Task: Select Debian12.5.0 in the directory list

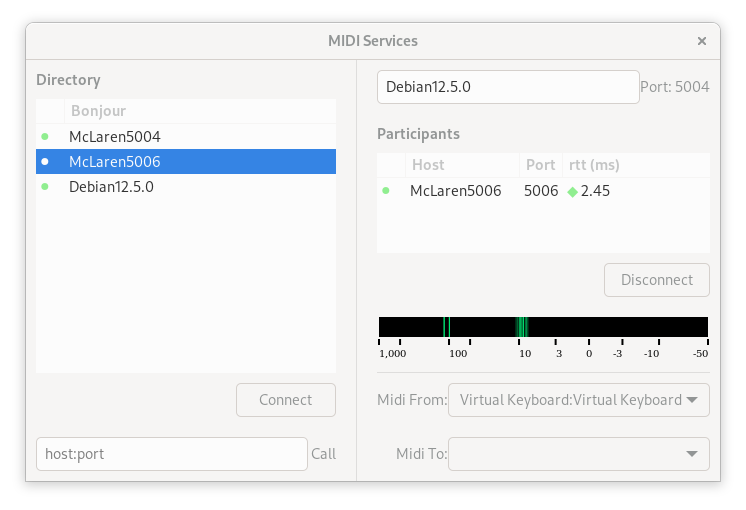Action: click(186, 186)
